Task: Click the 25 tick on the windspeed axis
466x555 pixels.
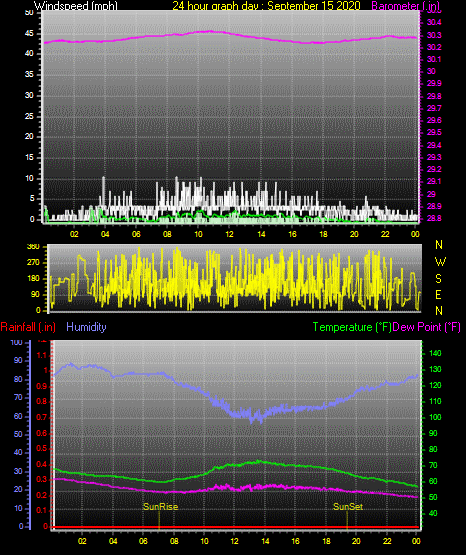Action: [x=29, y=116]
